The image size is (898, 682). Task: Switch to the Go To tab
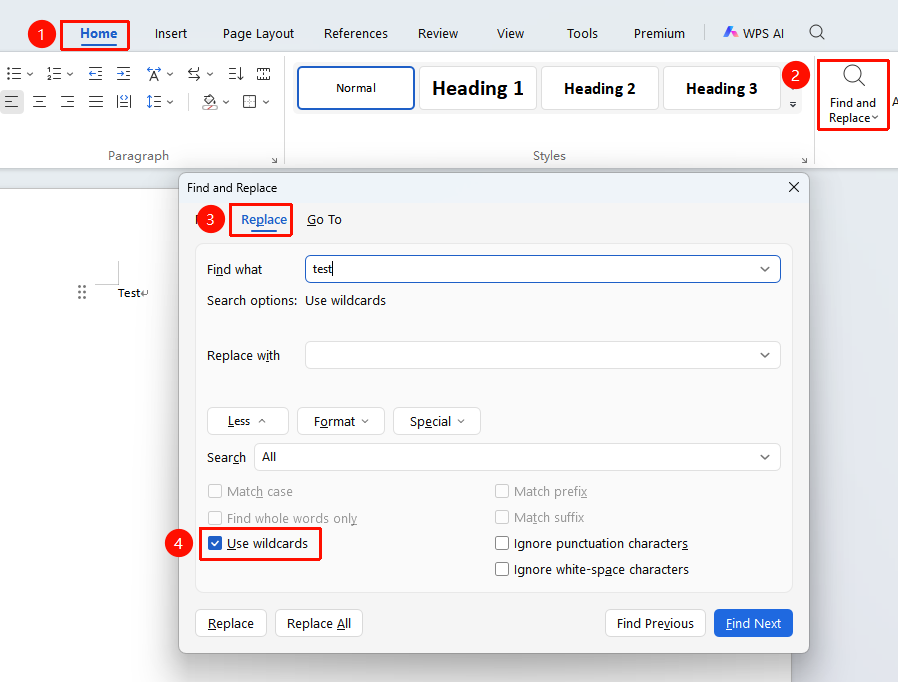point(324,220)
